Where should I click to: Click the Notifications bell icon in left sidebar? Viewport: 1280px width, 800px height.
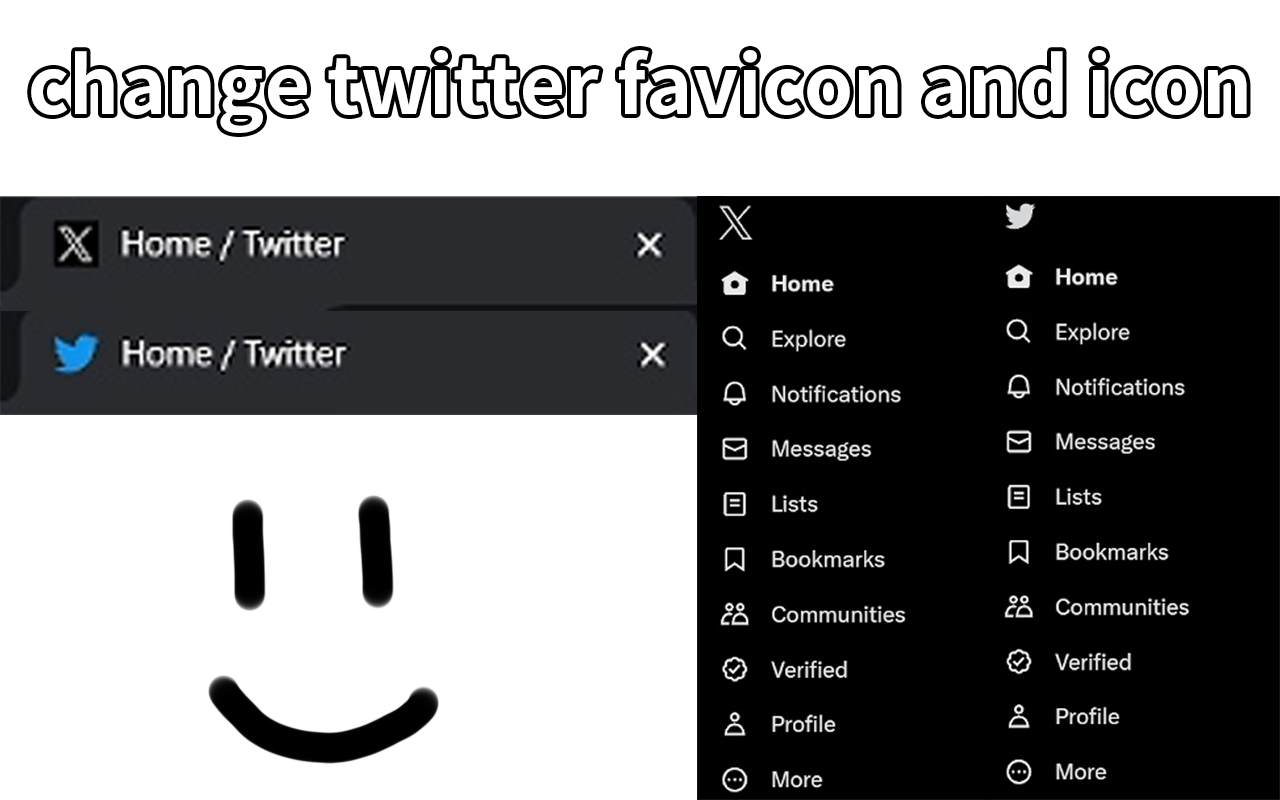[734, 394]
